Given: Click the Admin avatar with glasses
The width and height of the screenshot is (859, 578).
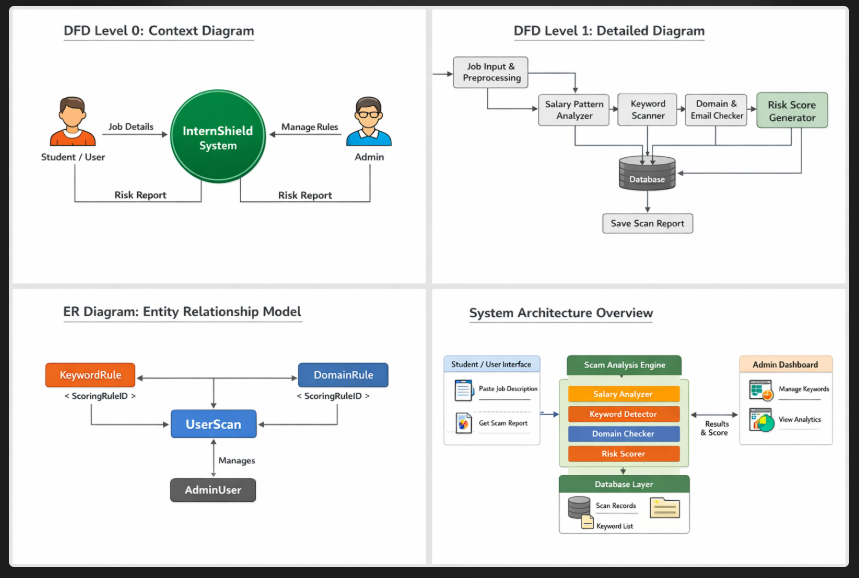Looking at the screenshot, I should coord(369,122).
